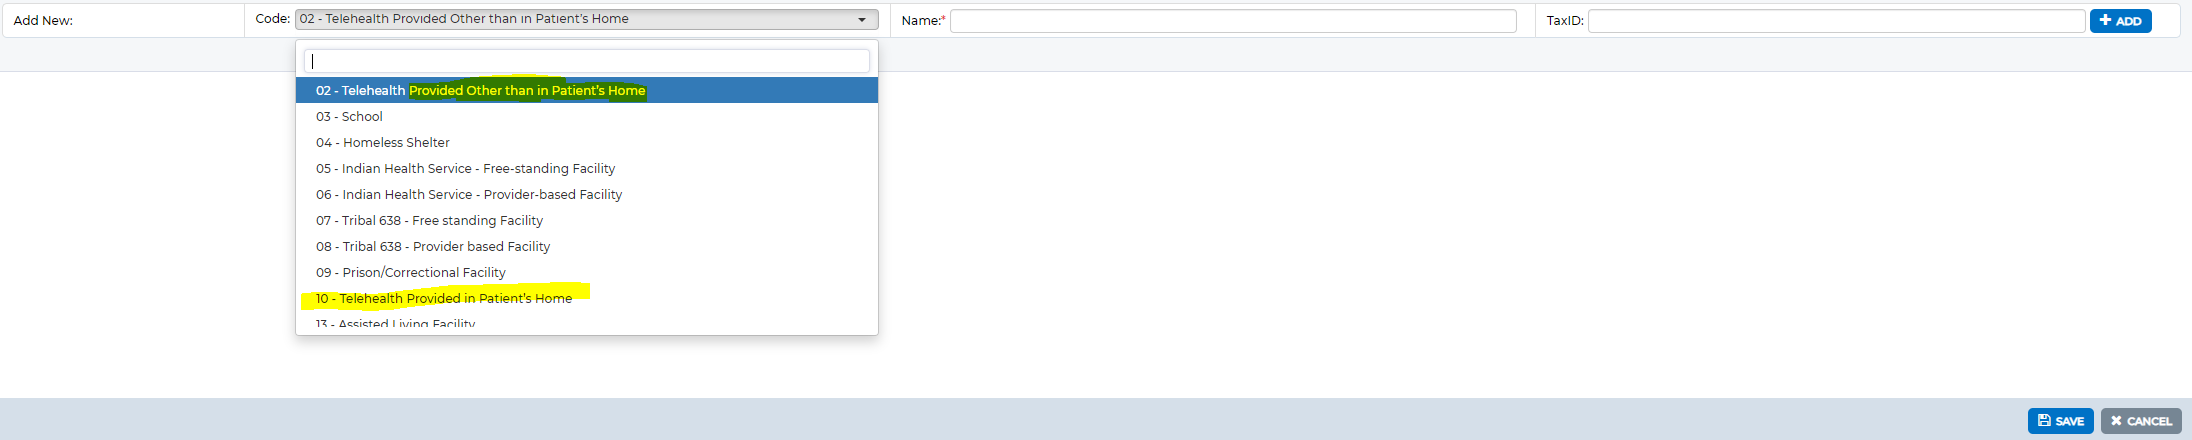Click the plus ADD button
Viewport: 2192px width, 440px height.
(x=2120, y=21)
